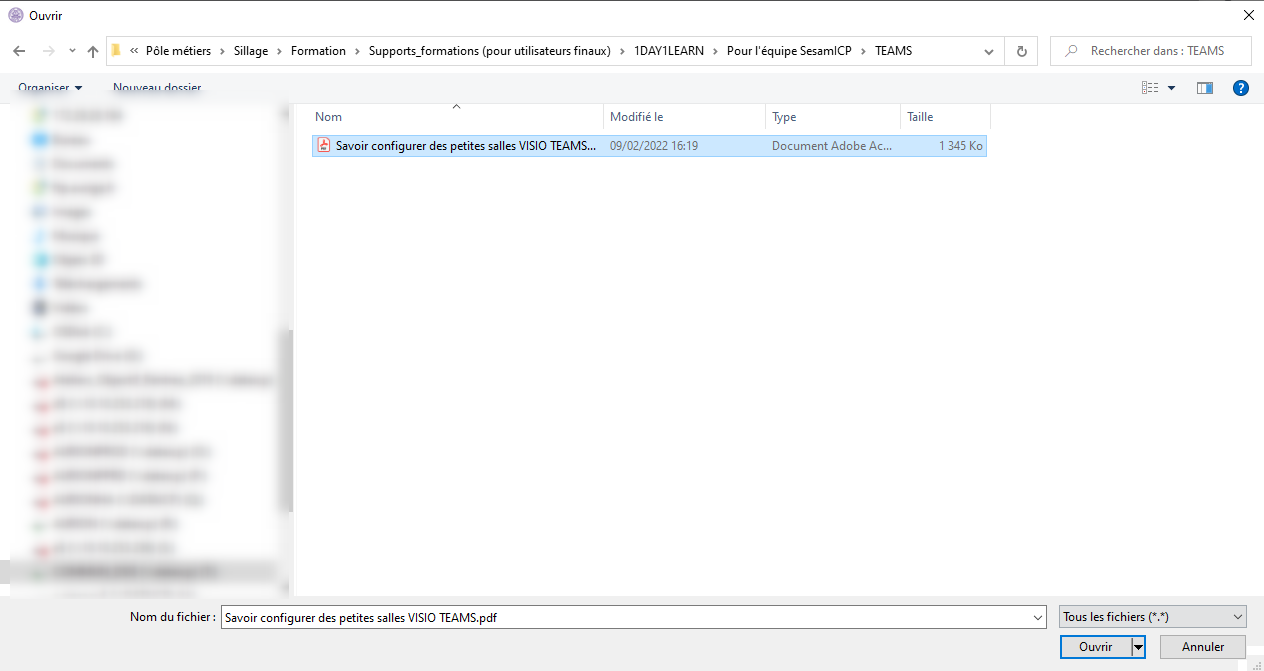Click the view layout icon
The image size is (1264, 671).
click(x=1150, y=88)
